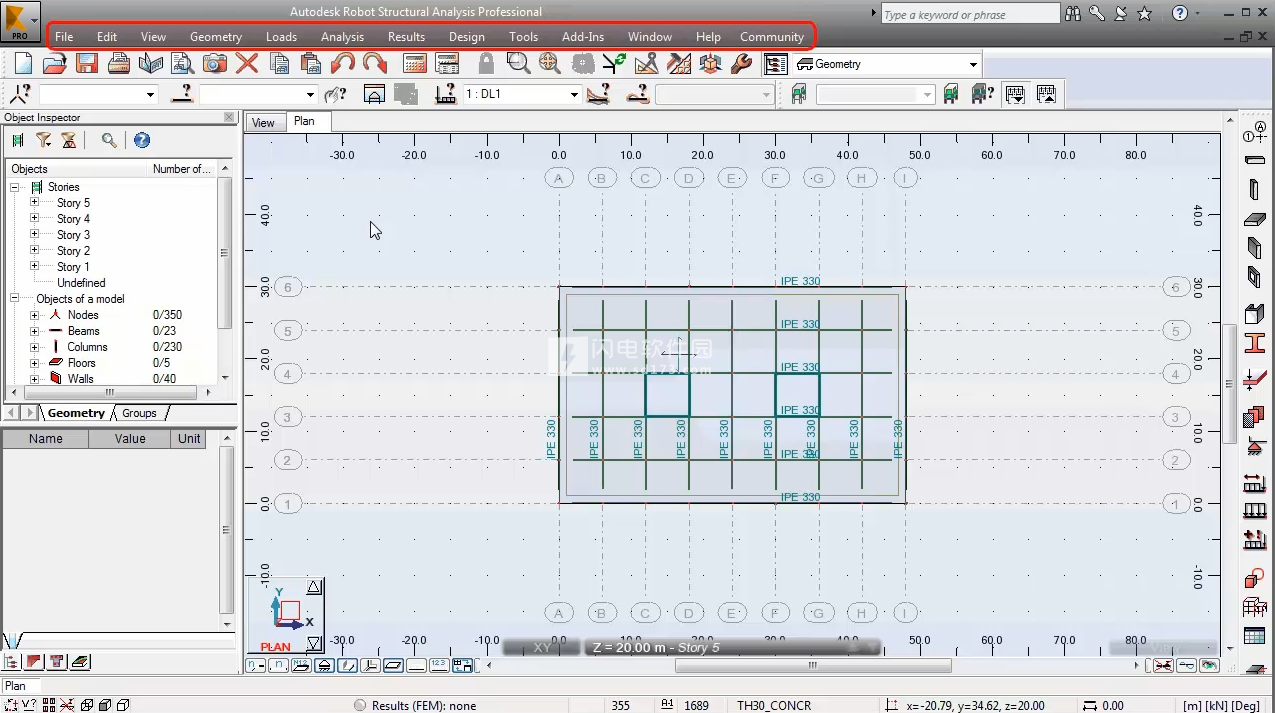Click the table icon at bottom of right toolbar
This screenshot has height=713, width=1275.
(1254, 635)
